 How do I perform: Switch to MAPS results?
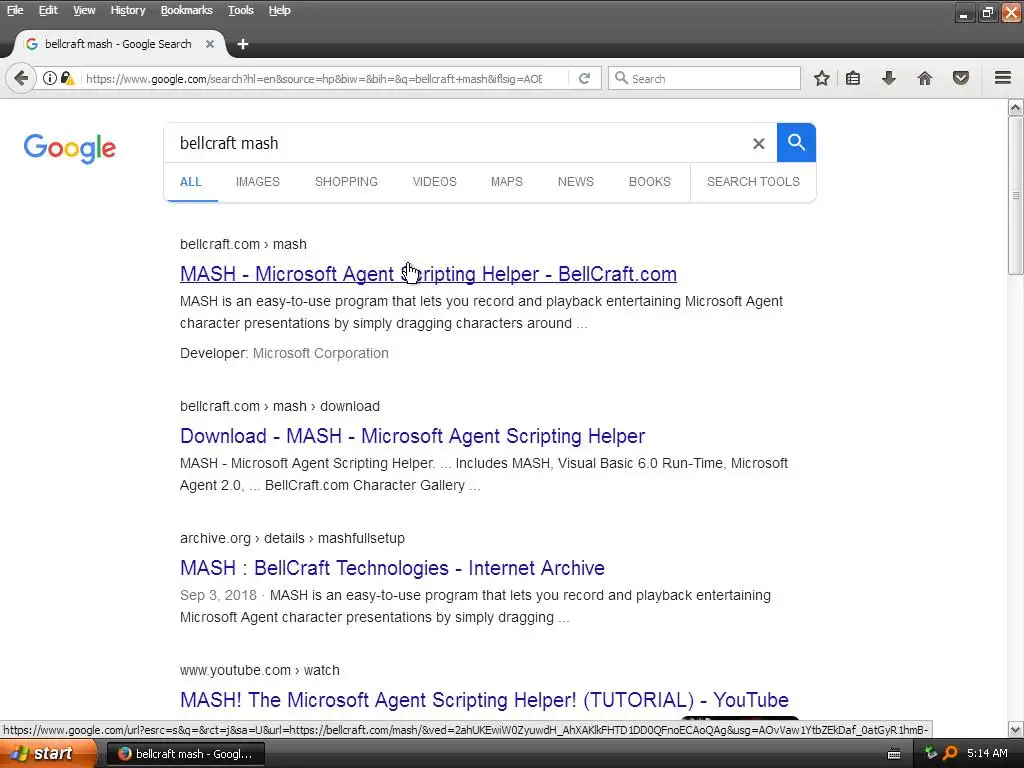507,182
